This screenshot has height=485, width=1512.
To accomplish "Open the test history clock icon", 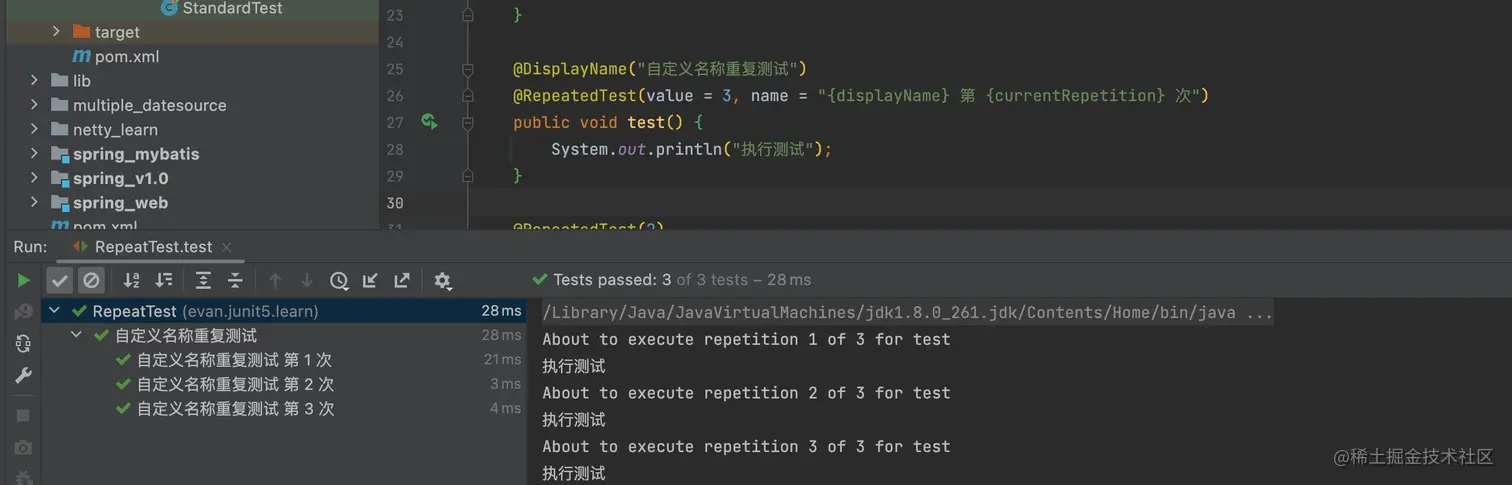I will coord(339,281).
